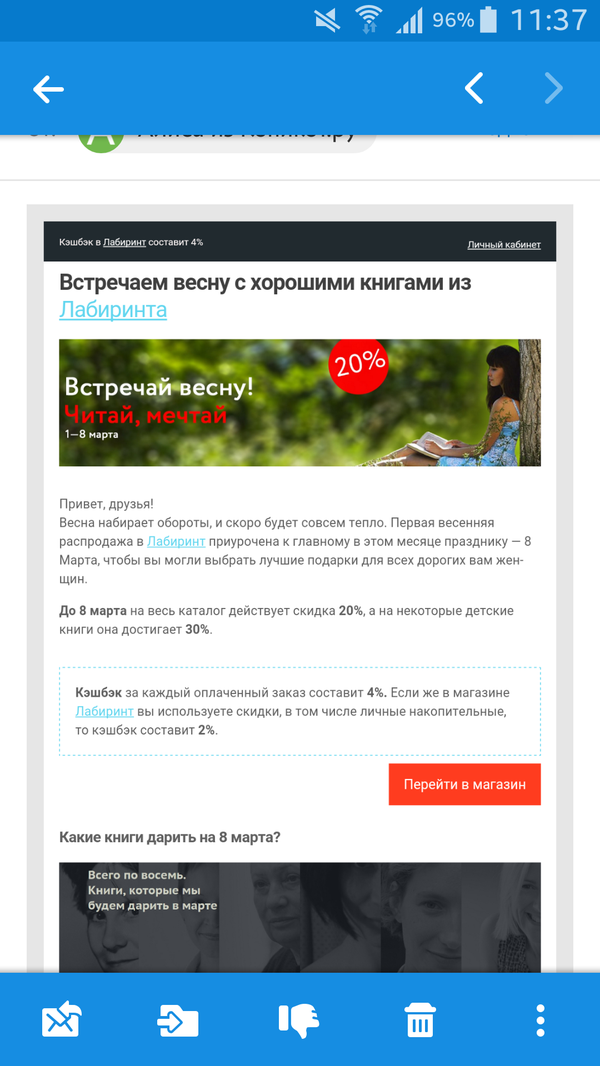The width and height of the screenshot is (600, 1066).
Task: Click Перейти в магазин button
Action: point(465,784)
